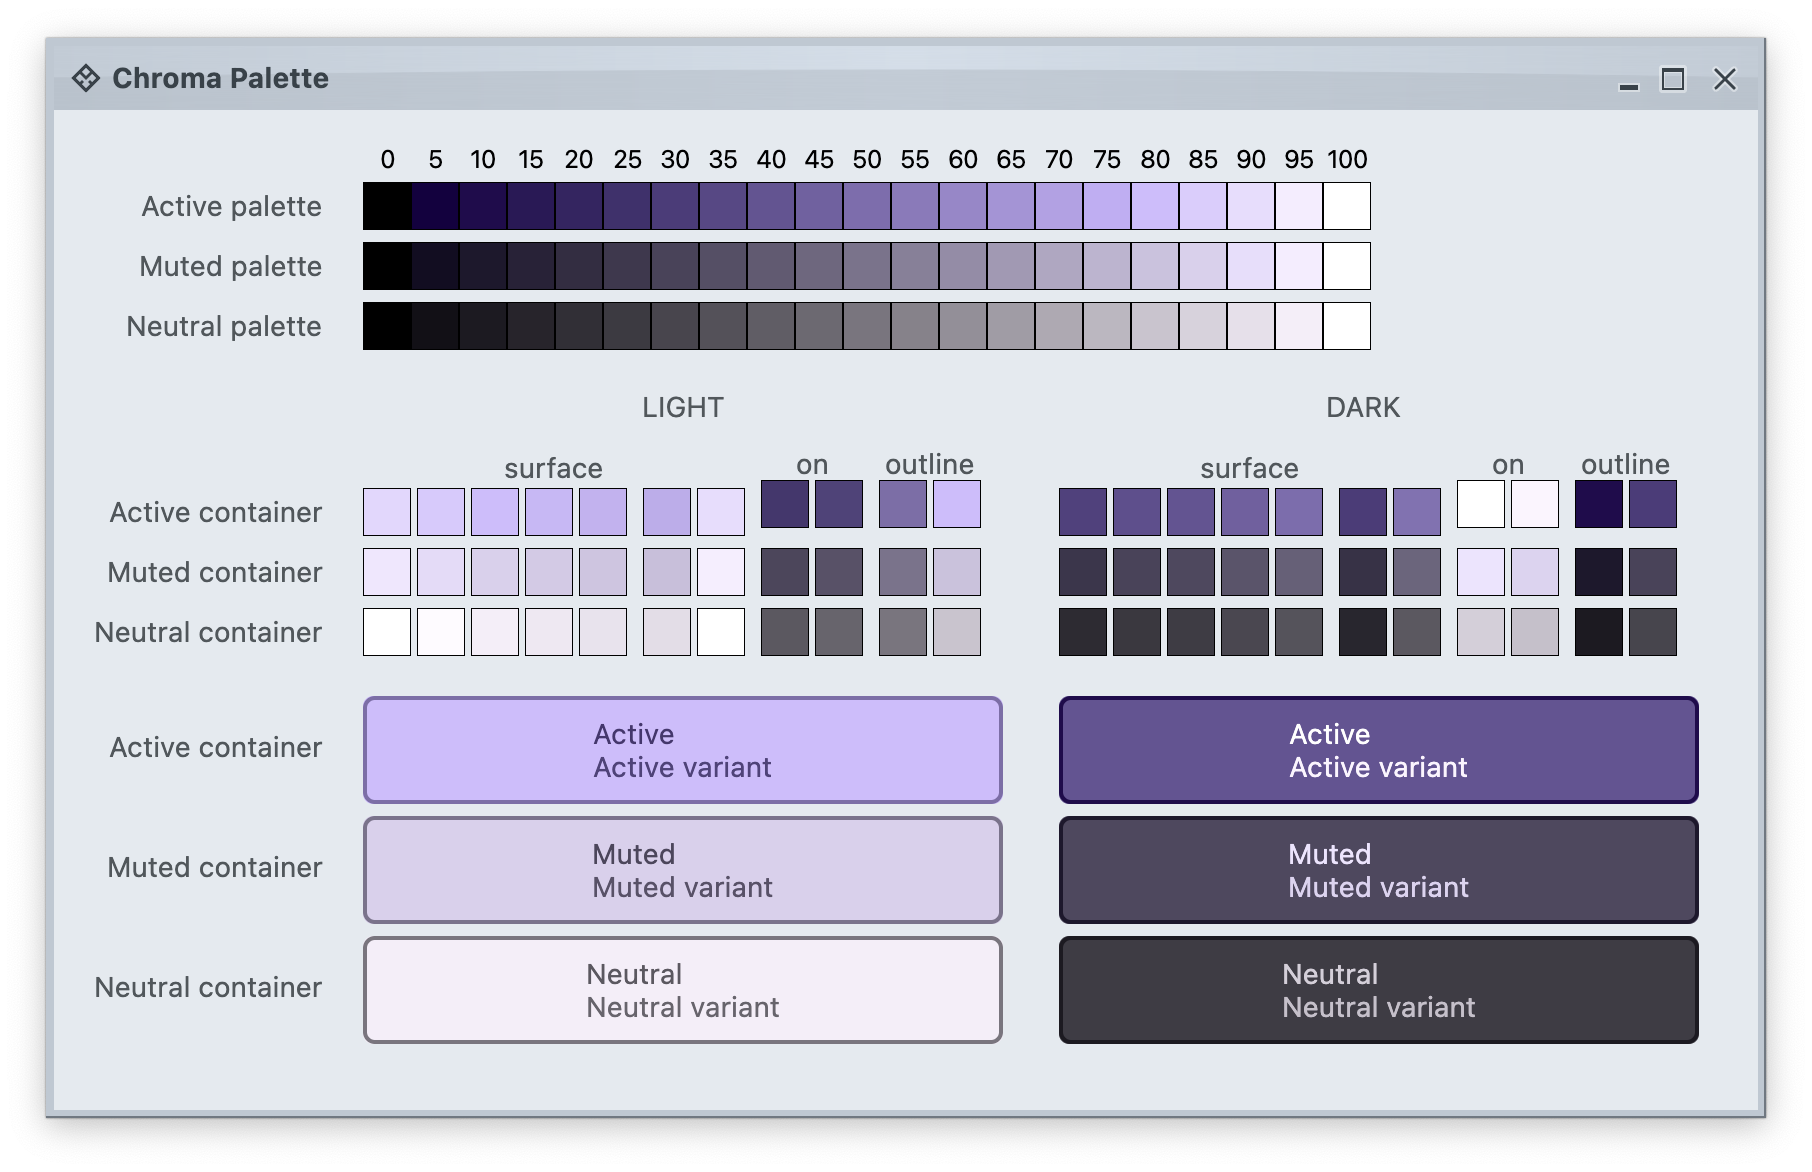Pick Neutral palette swatch at tone 85
The image size is (1812, 1172).
click(1203, 326)
